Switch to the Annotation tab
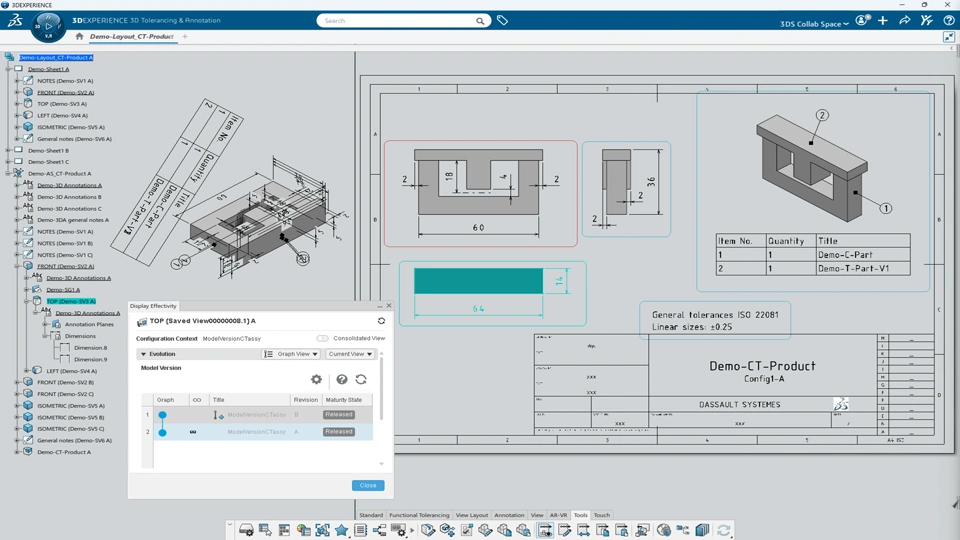 (509, 515)
